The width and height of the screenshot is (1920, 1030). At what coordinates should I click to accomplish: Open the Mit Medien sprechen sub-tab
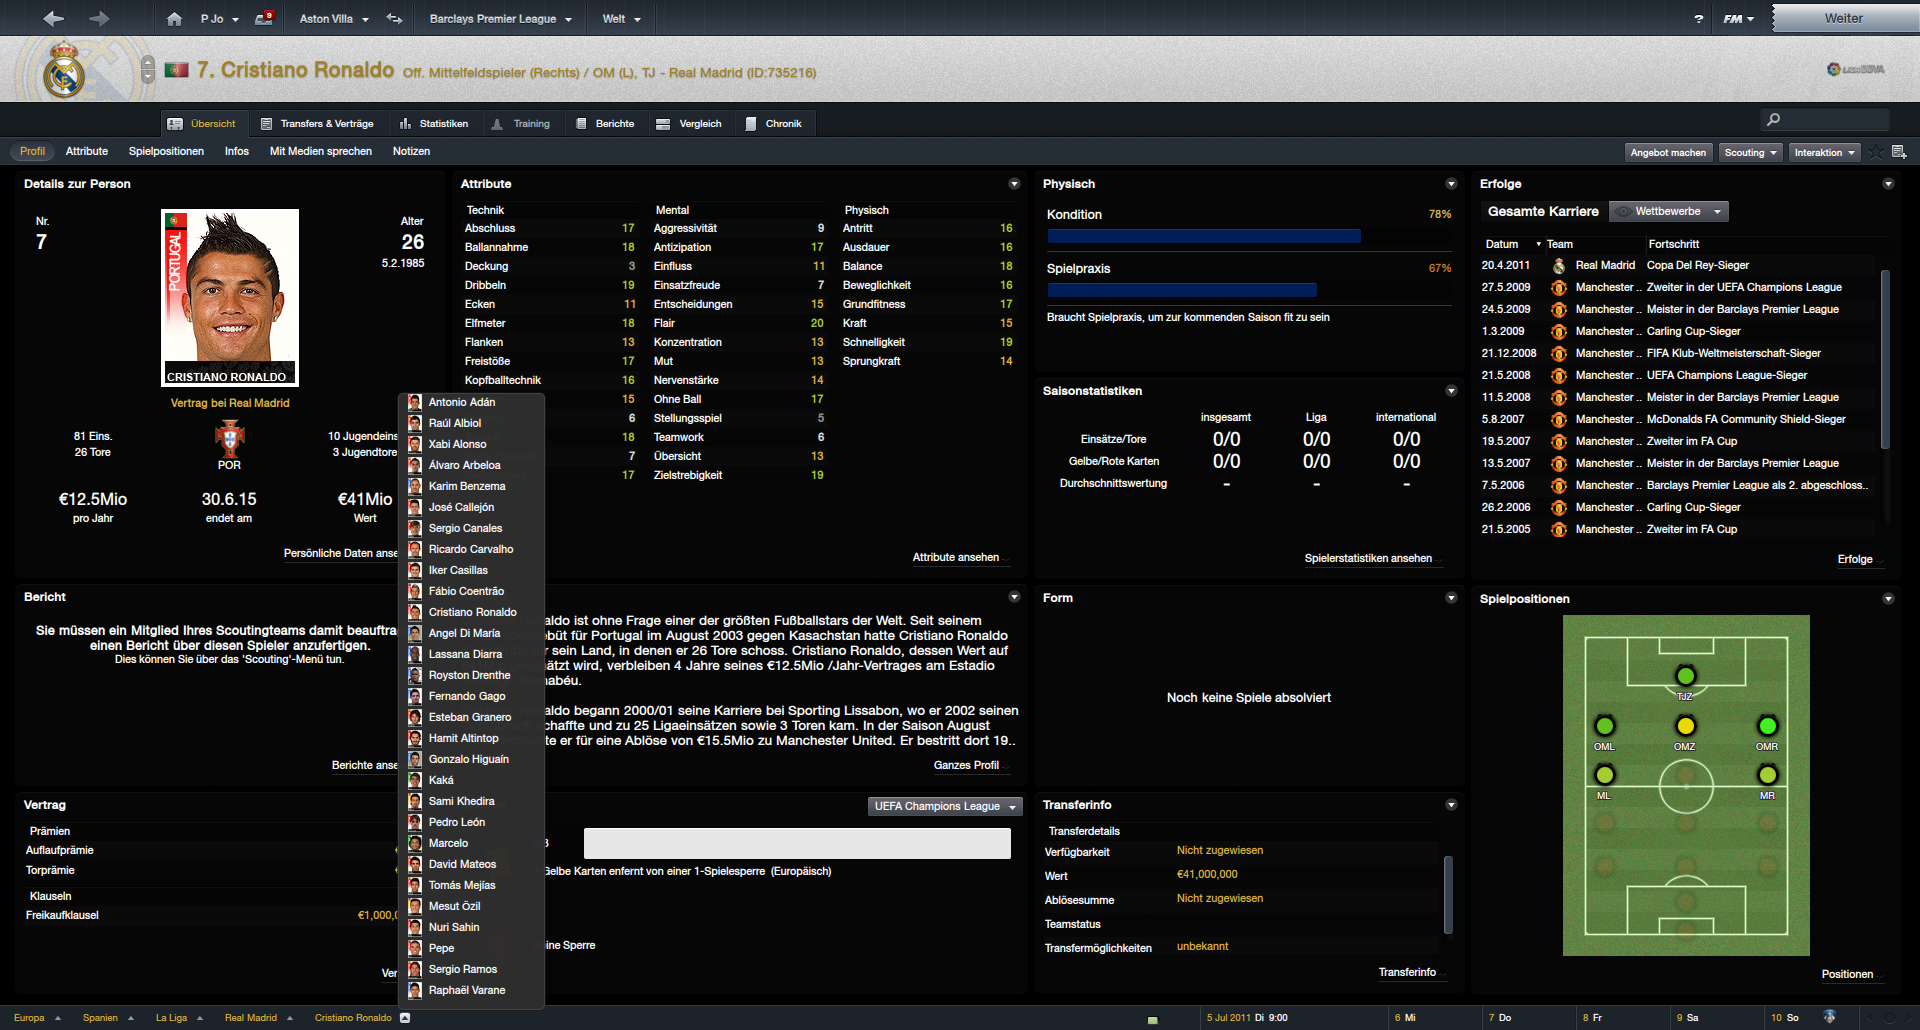321,152
